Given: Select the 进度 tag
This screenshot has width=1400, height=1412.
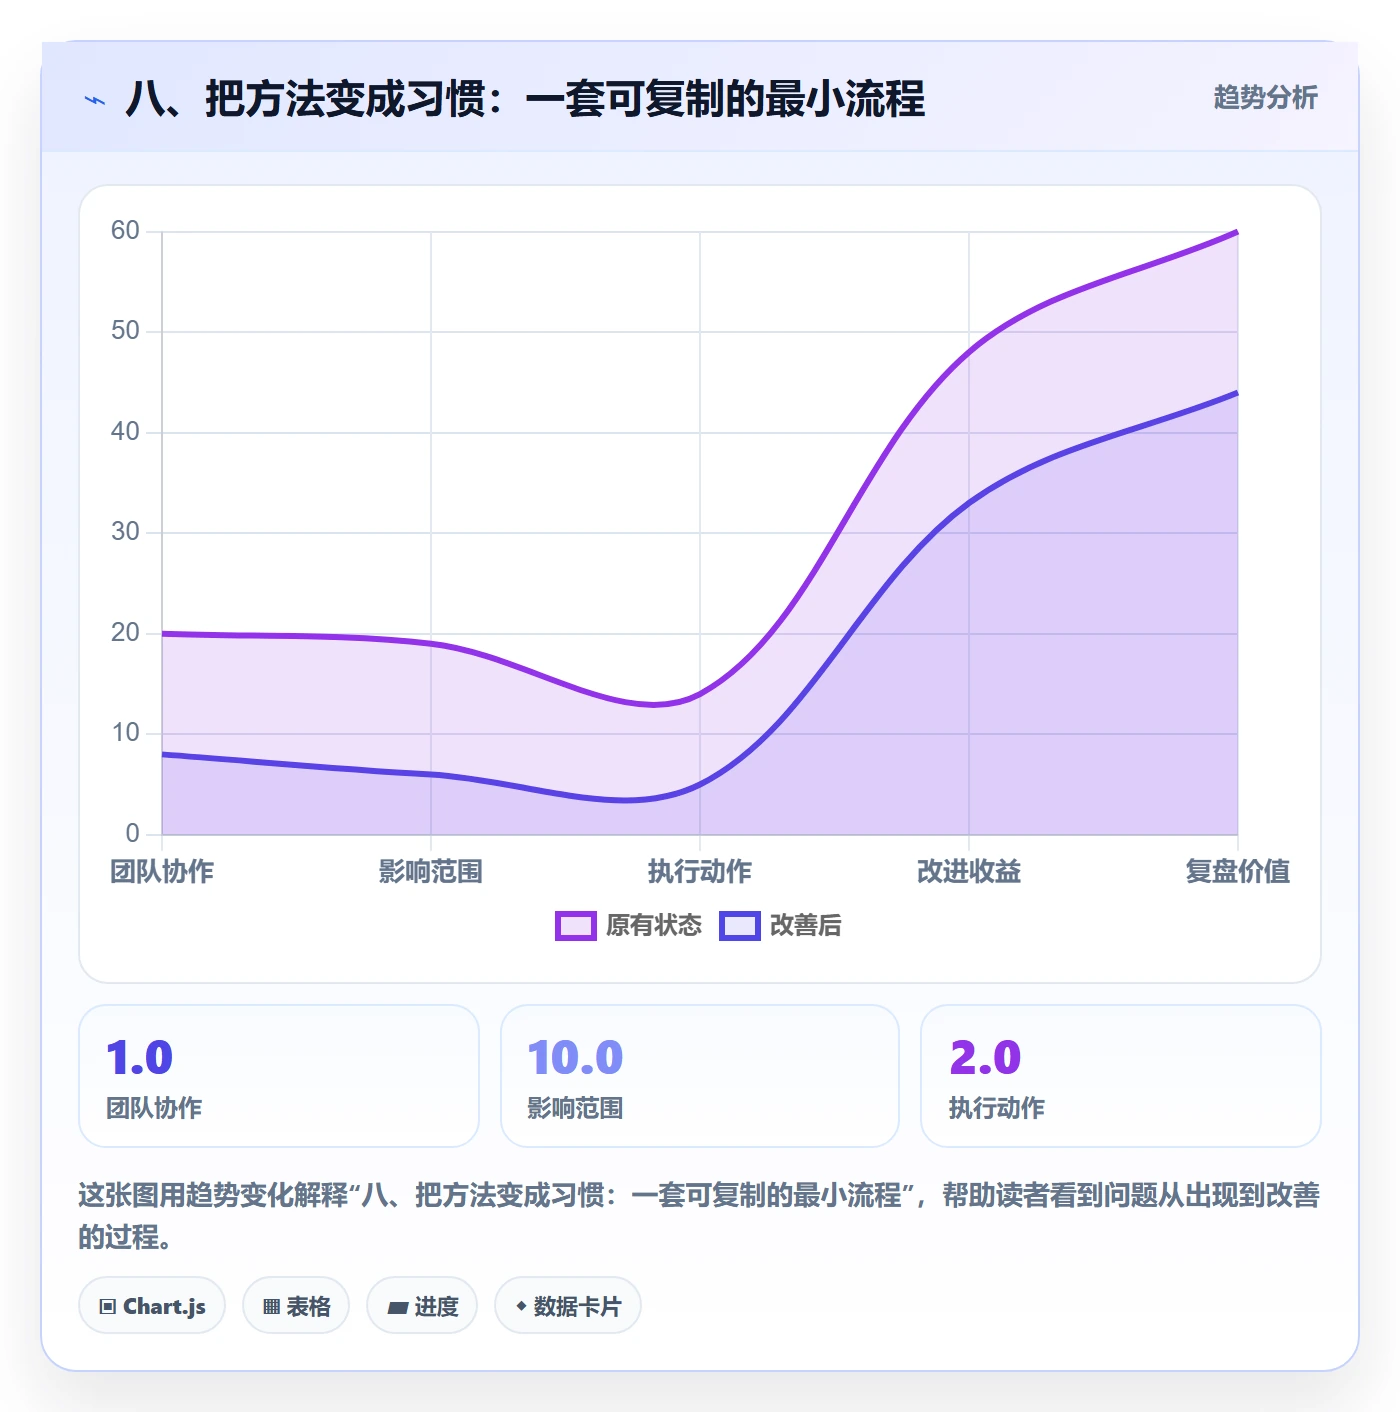Looking at the screenshot, I should click(422, 1306).
